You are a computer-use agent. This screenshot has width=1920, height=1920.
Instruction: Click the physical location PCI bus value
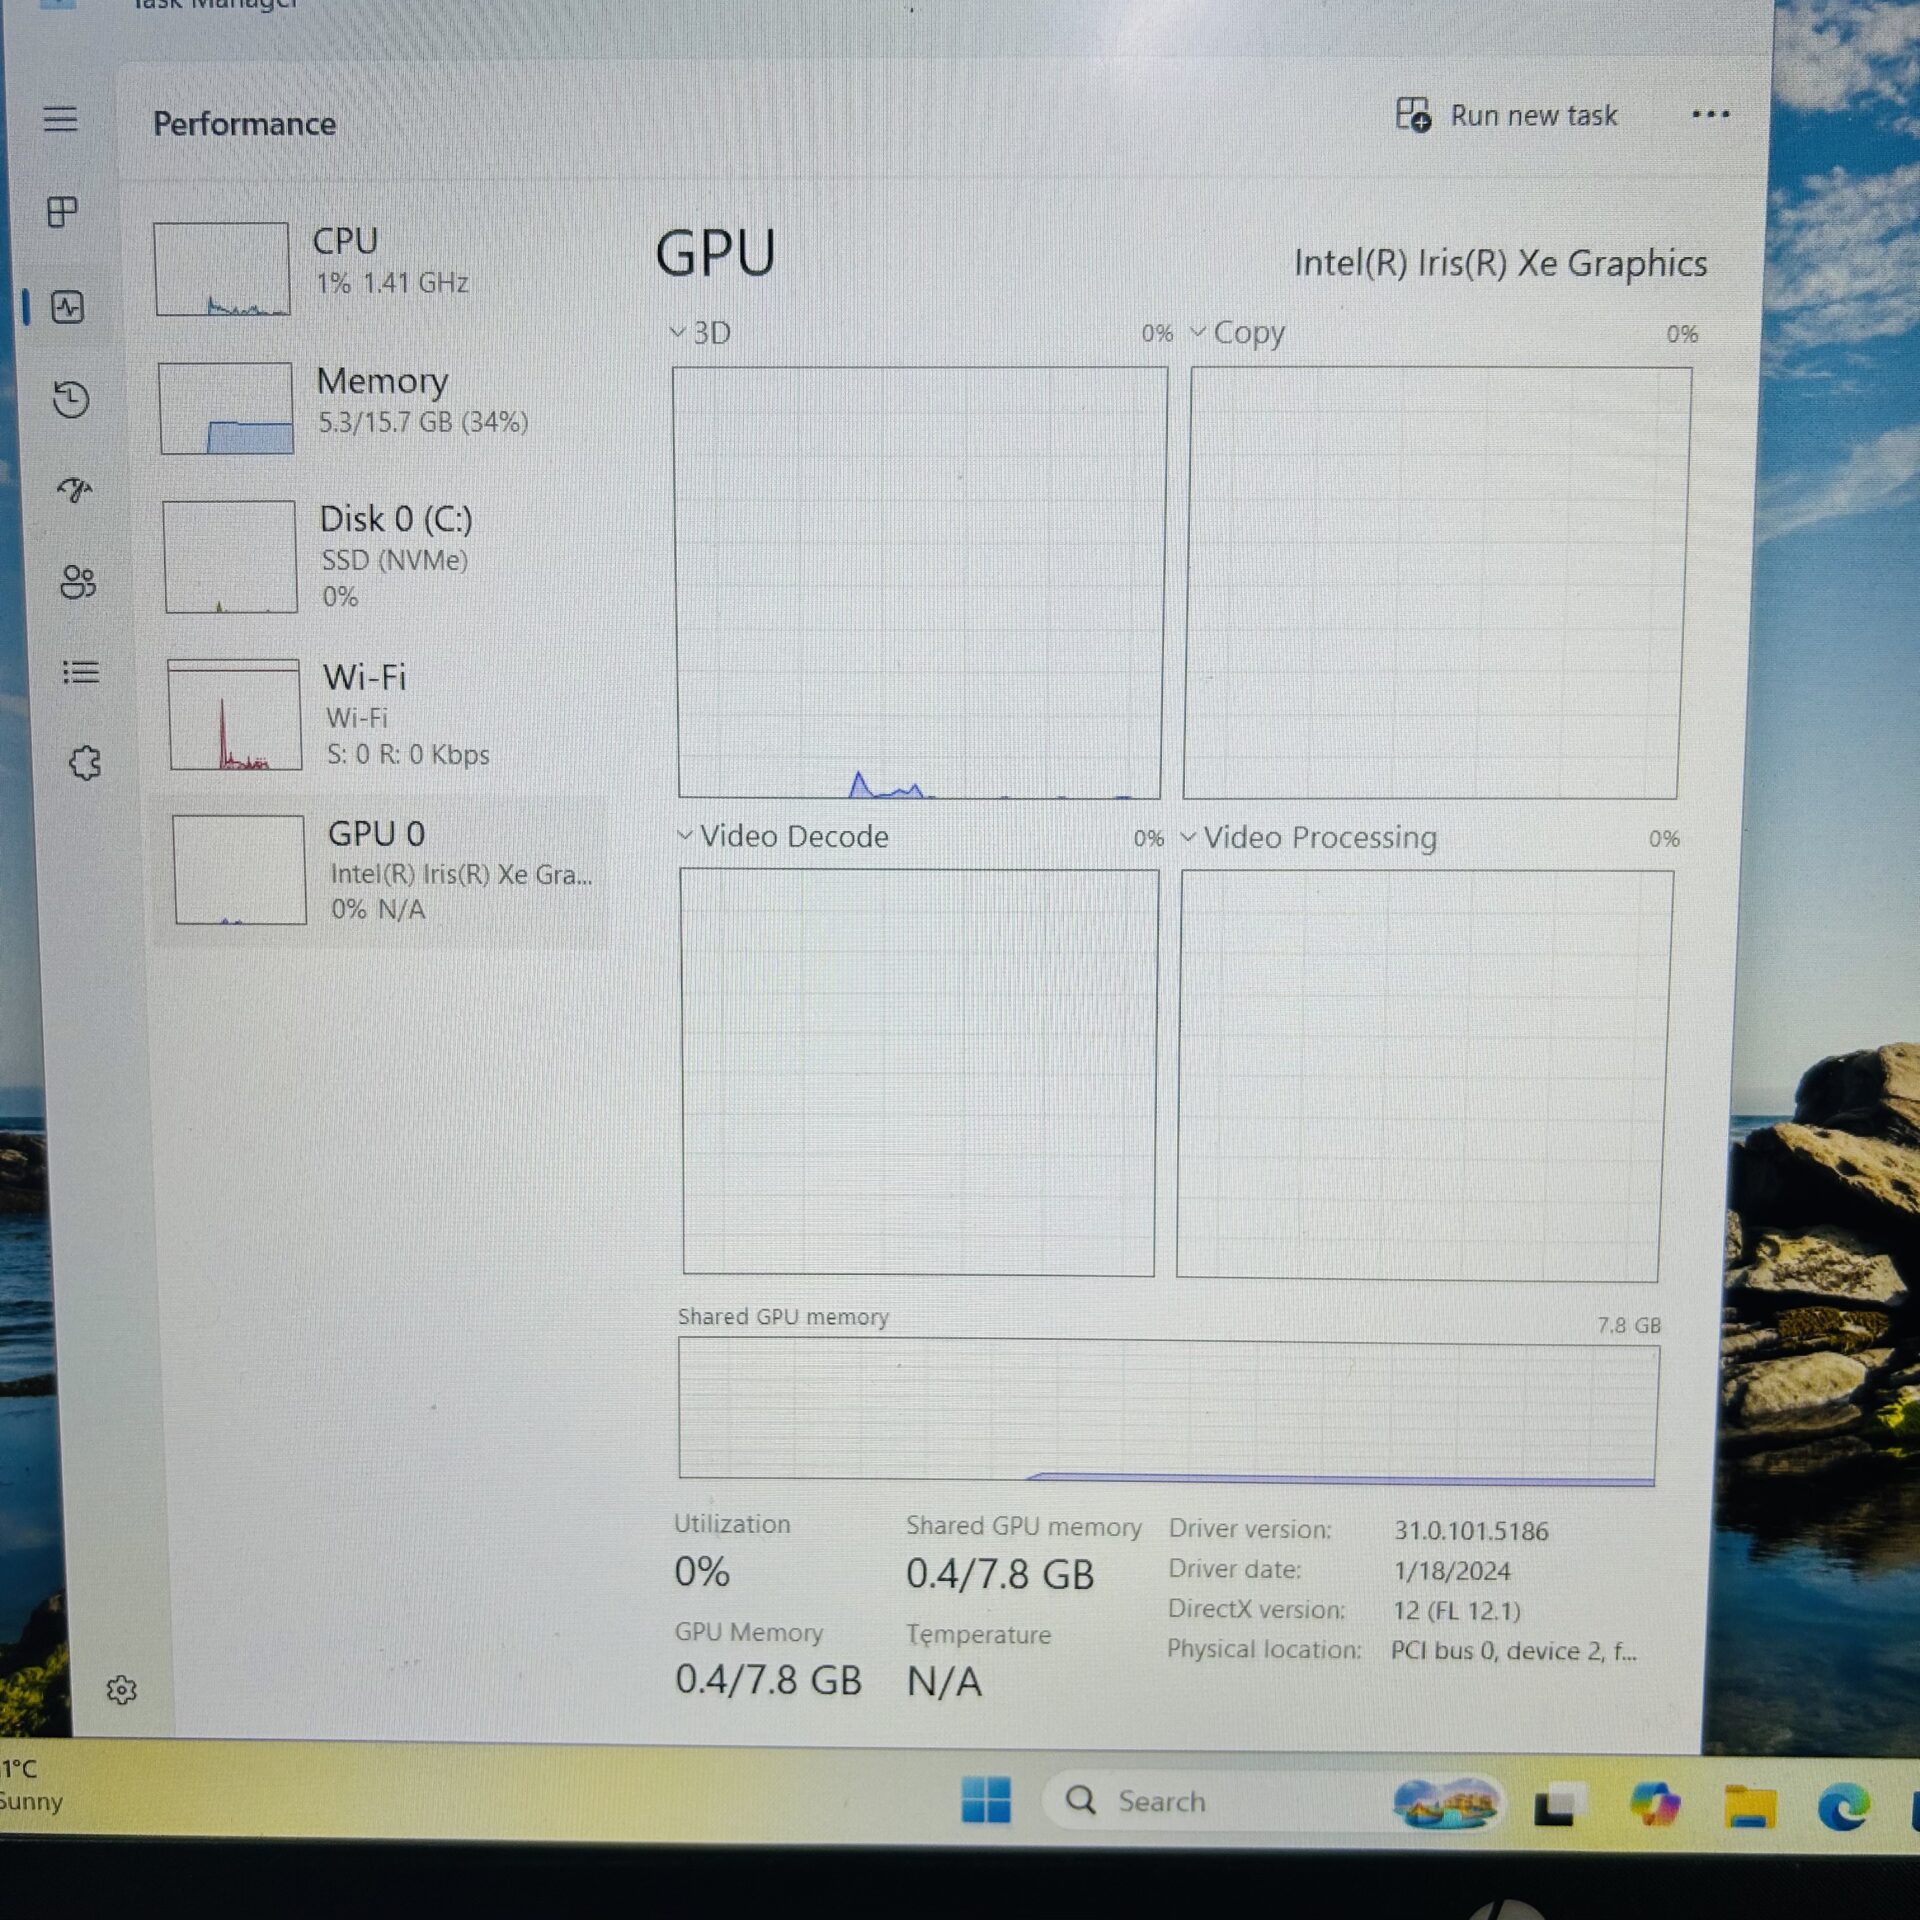[x=1513, y=1651]
